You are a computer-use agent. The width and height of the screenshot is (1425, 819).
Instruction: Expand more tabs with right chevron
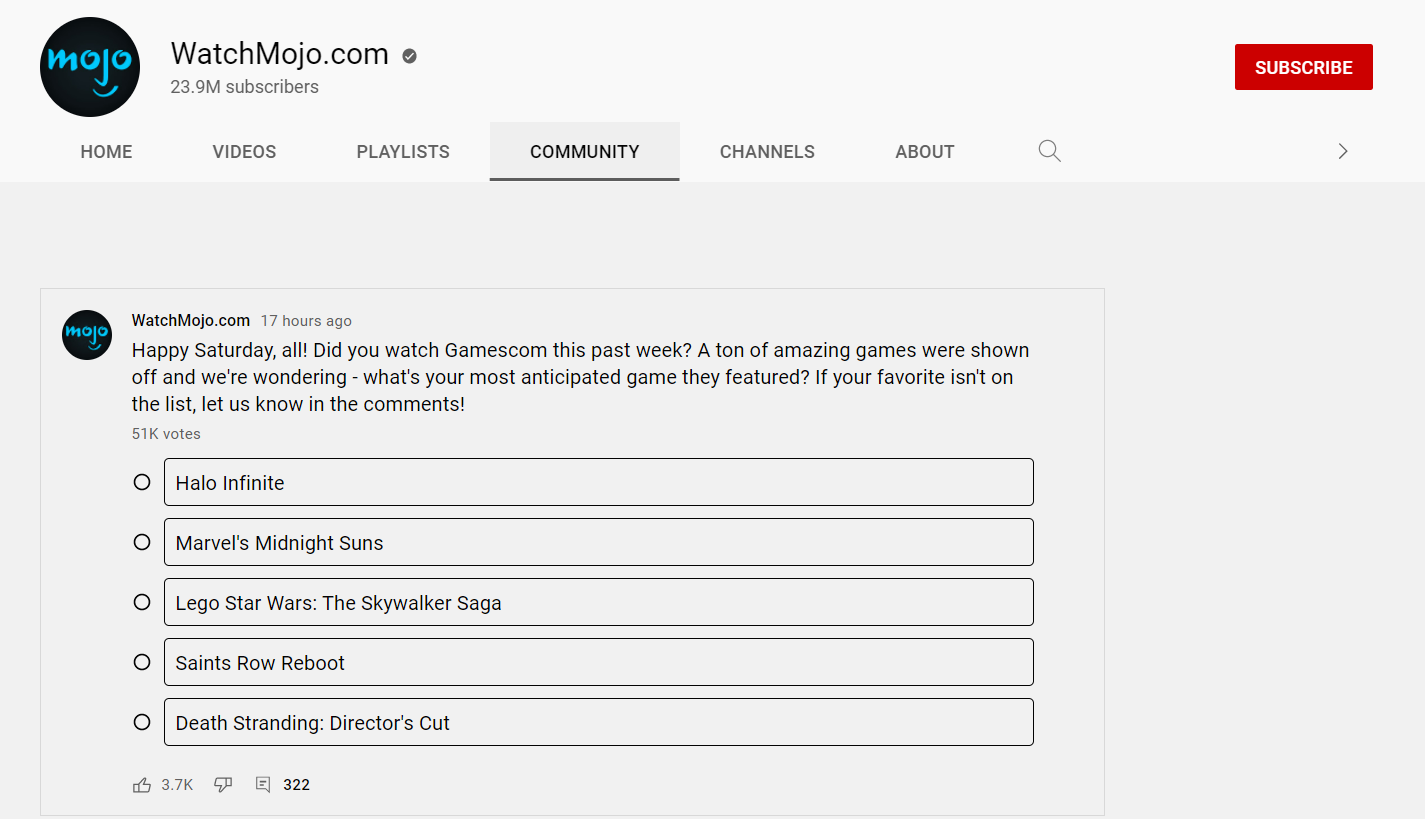point(1343,151)
